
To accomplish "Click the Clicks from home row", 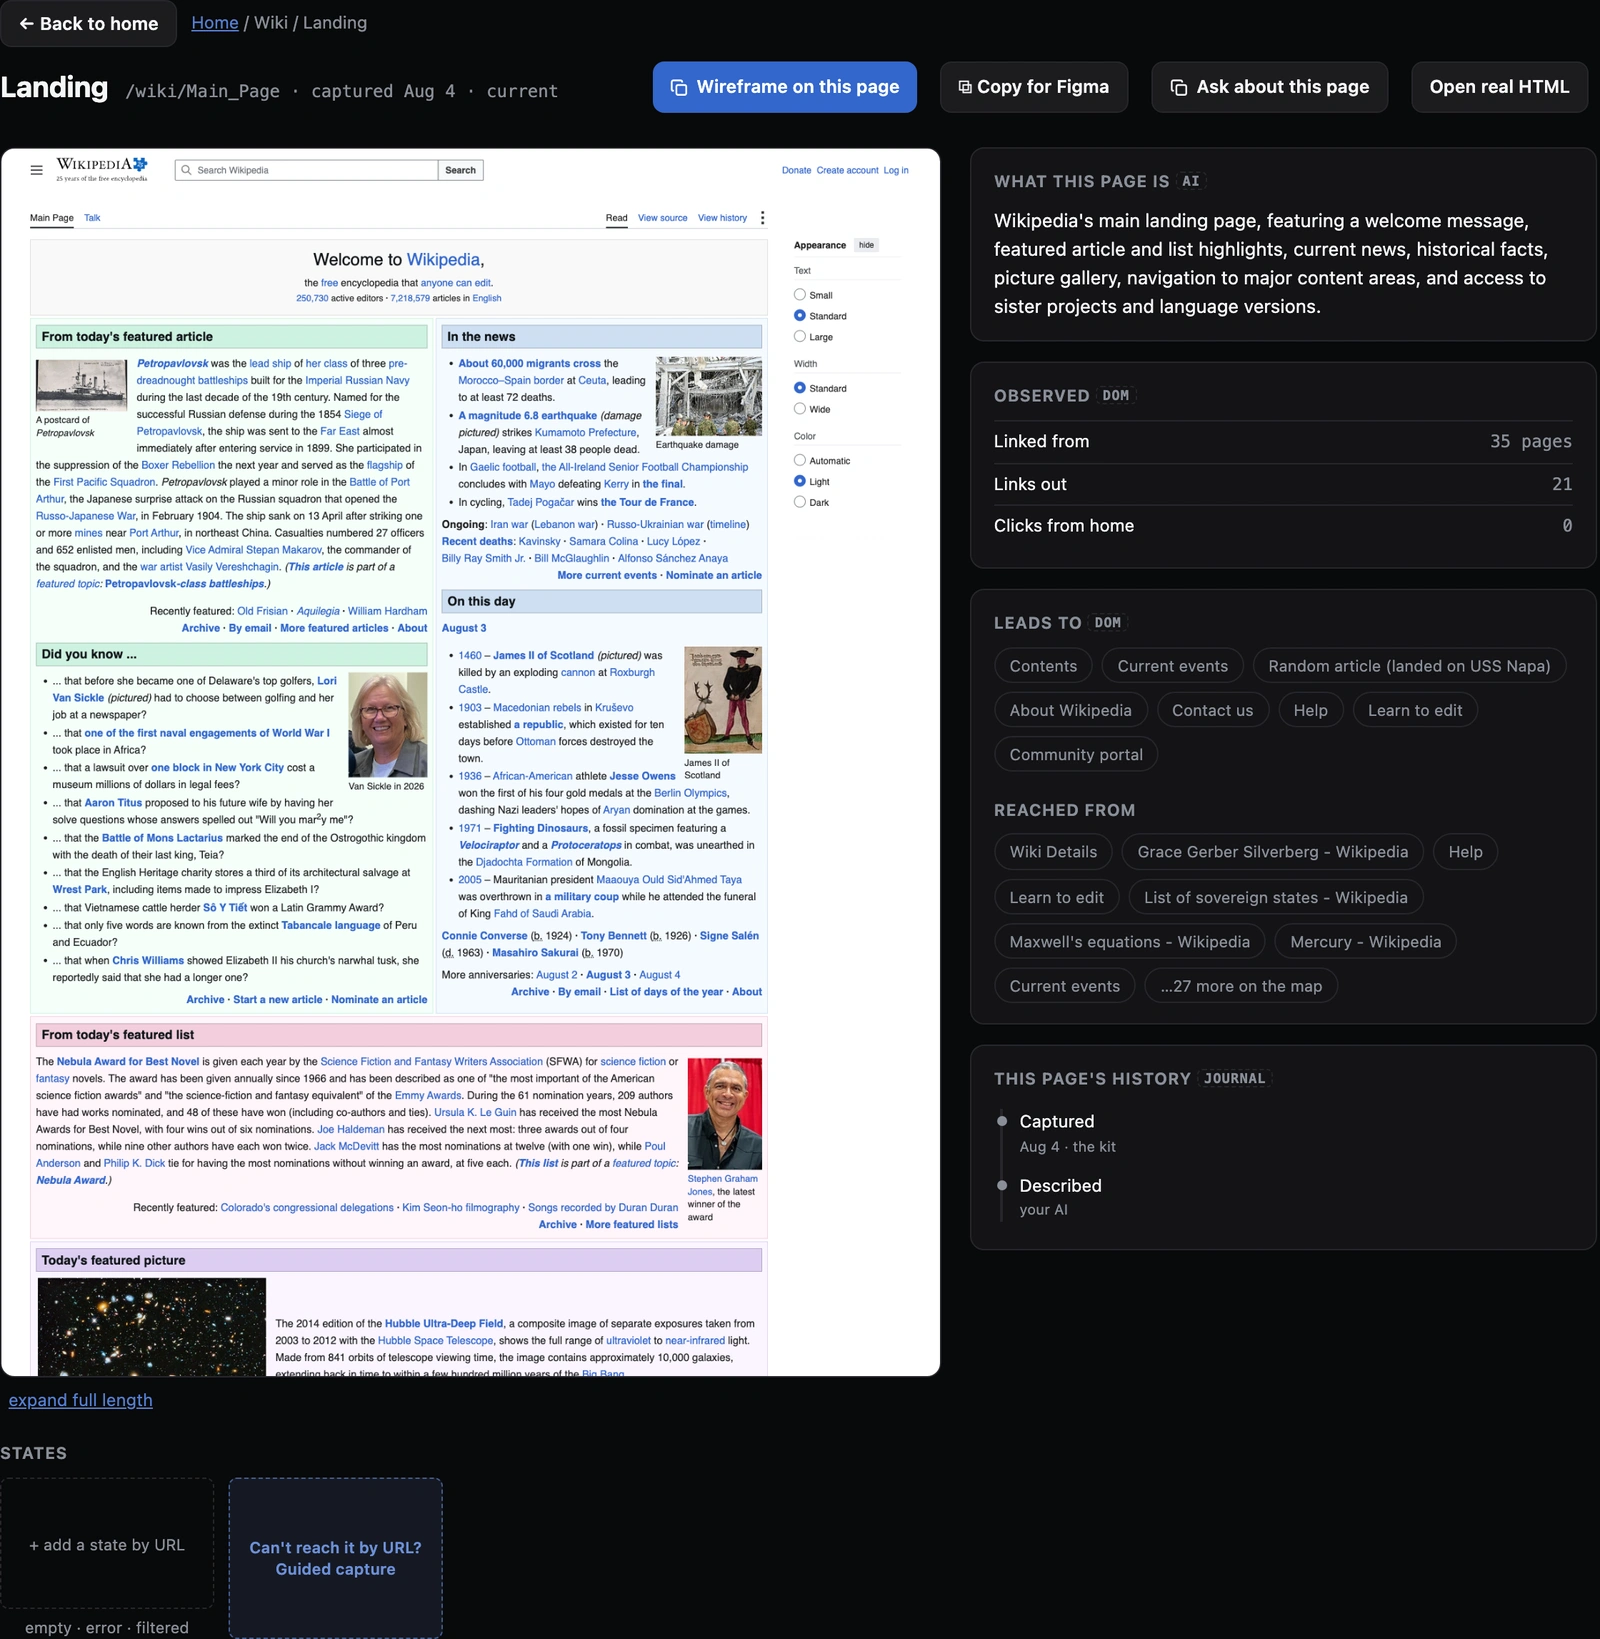I will (x=1282, y=526).
